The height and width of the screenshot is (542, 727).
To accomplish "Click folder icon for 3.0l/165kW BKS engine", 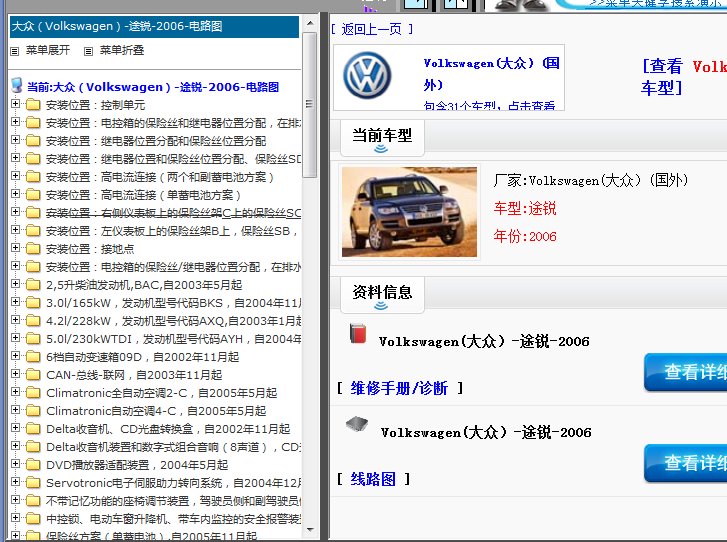I will click(x=33, y=303).
